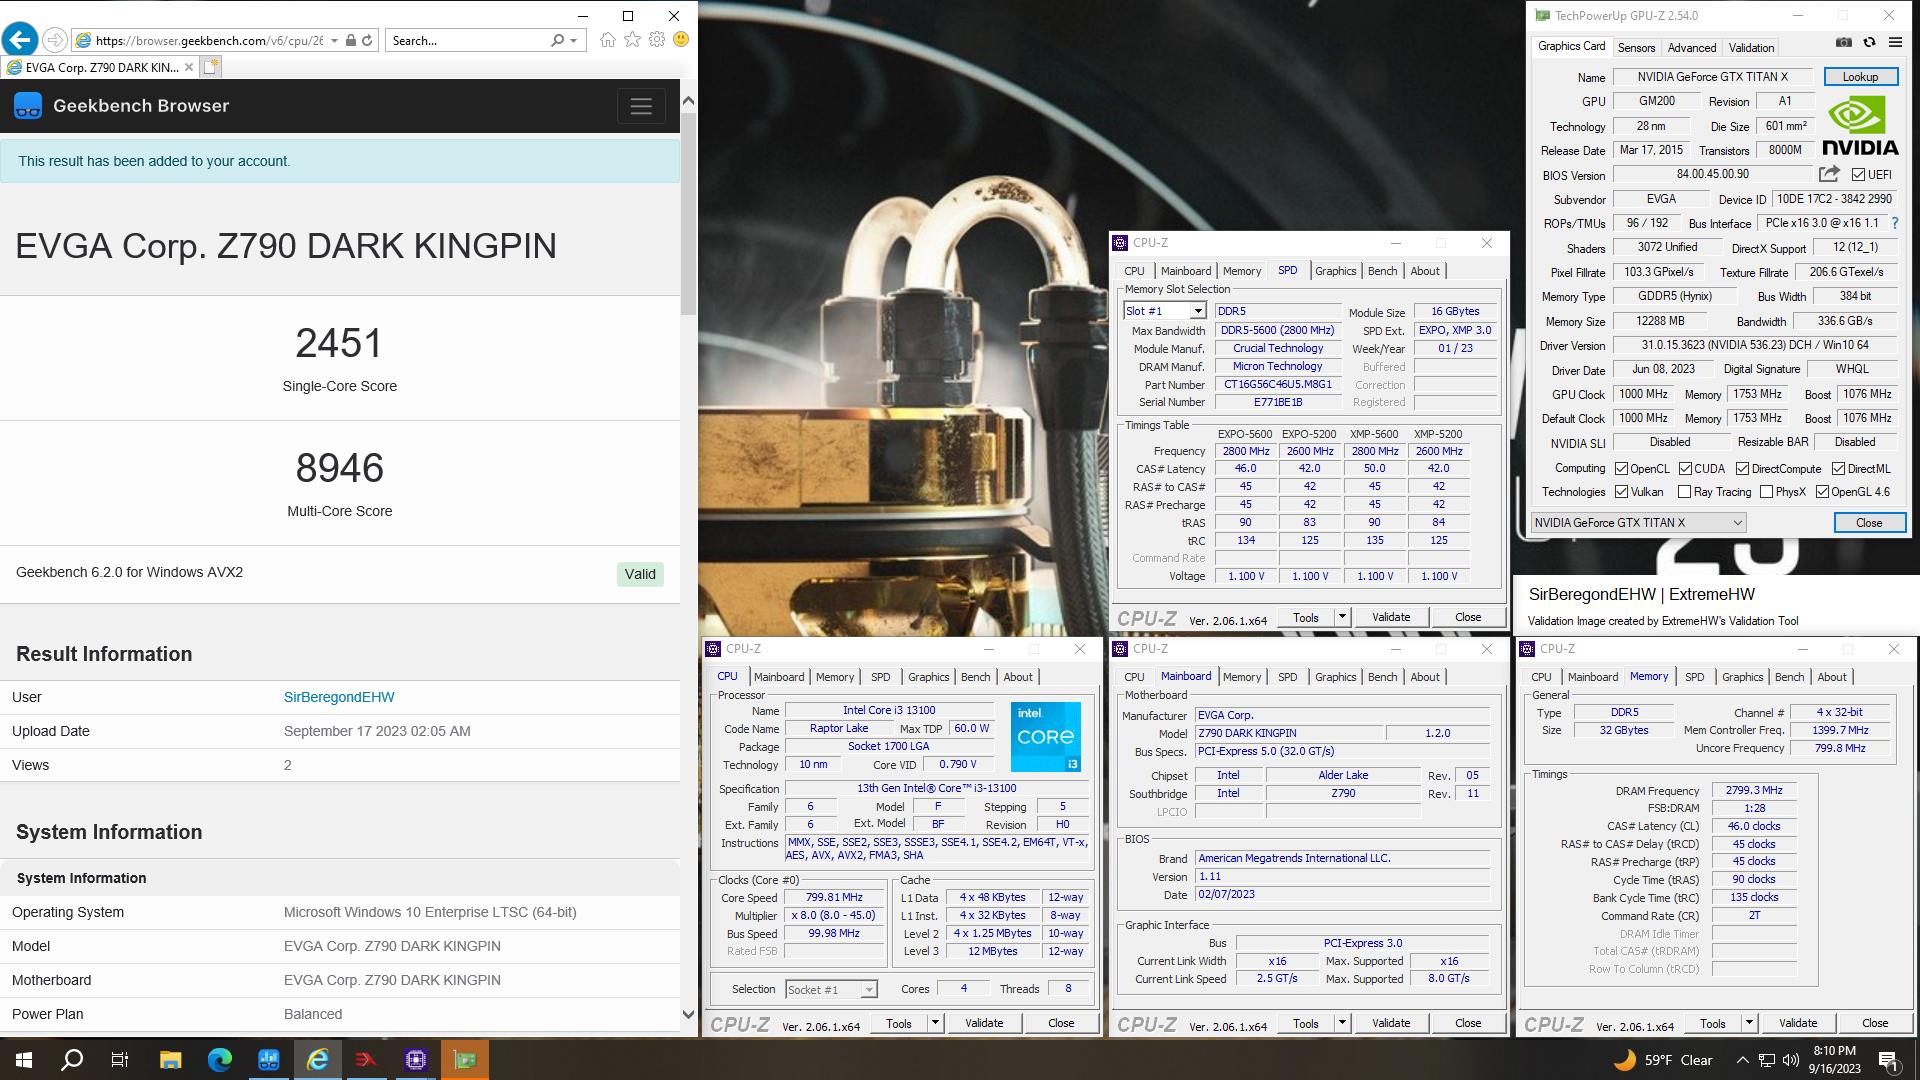1920x1080 pixels.
Task: Toggle the DirectML checkbox
Action: 1838,468
